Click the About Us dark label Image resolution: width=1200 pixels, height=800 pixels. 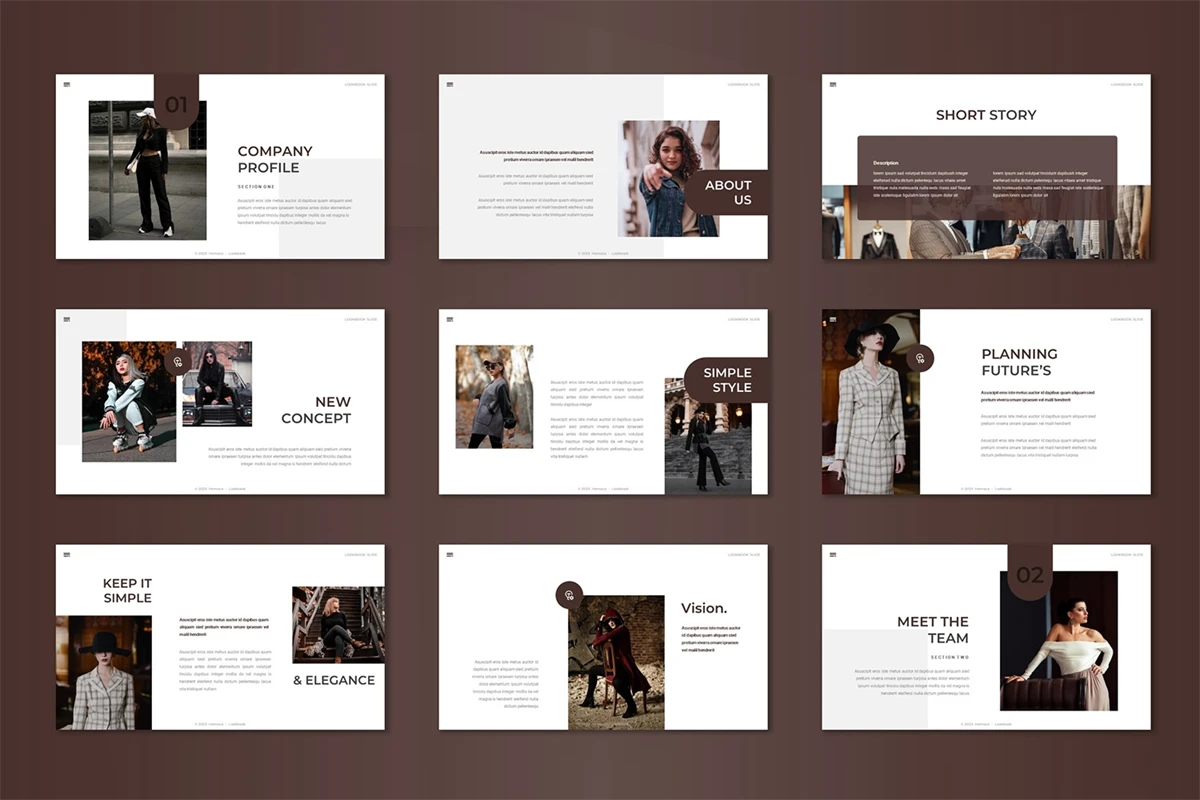tap(727, 192)
